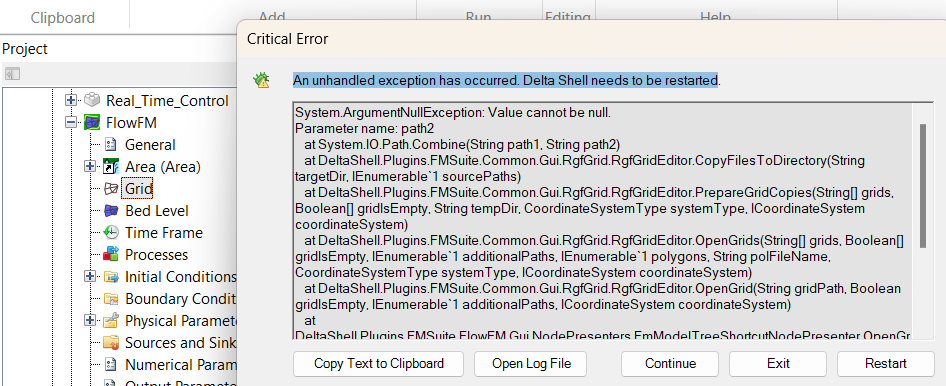Click the Open Log File button
Image resolution: width=946 pixels, height=386 pixels.
(x=531, y=364)
